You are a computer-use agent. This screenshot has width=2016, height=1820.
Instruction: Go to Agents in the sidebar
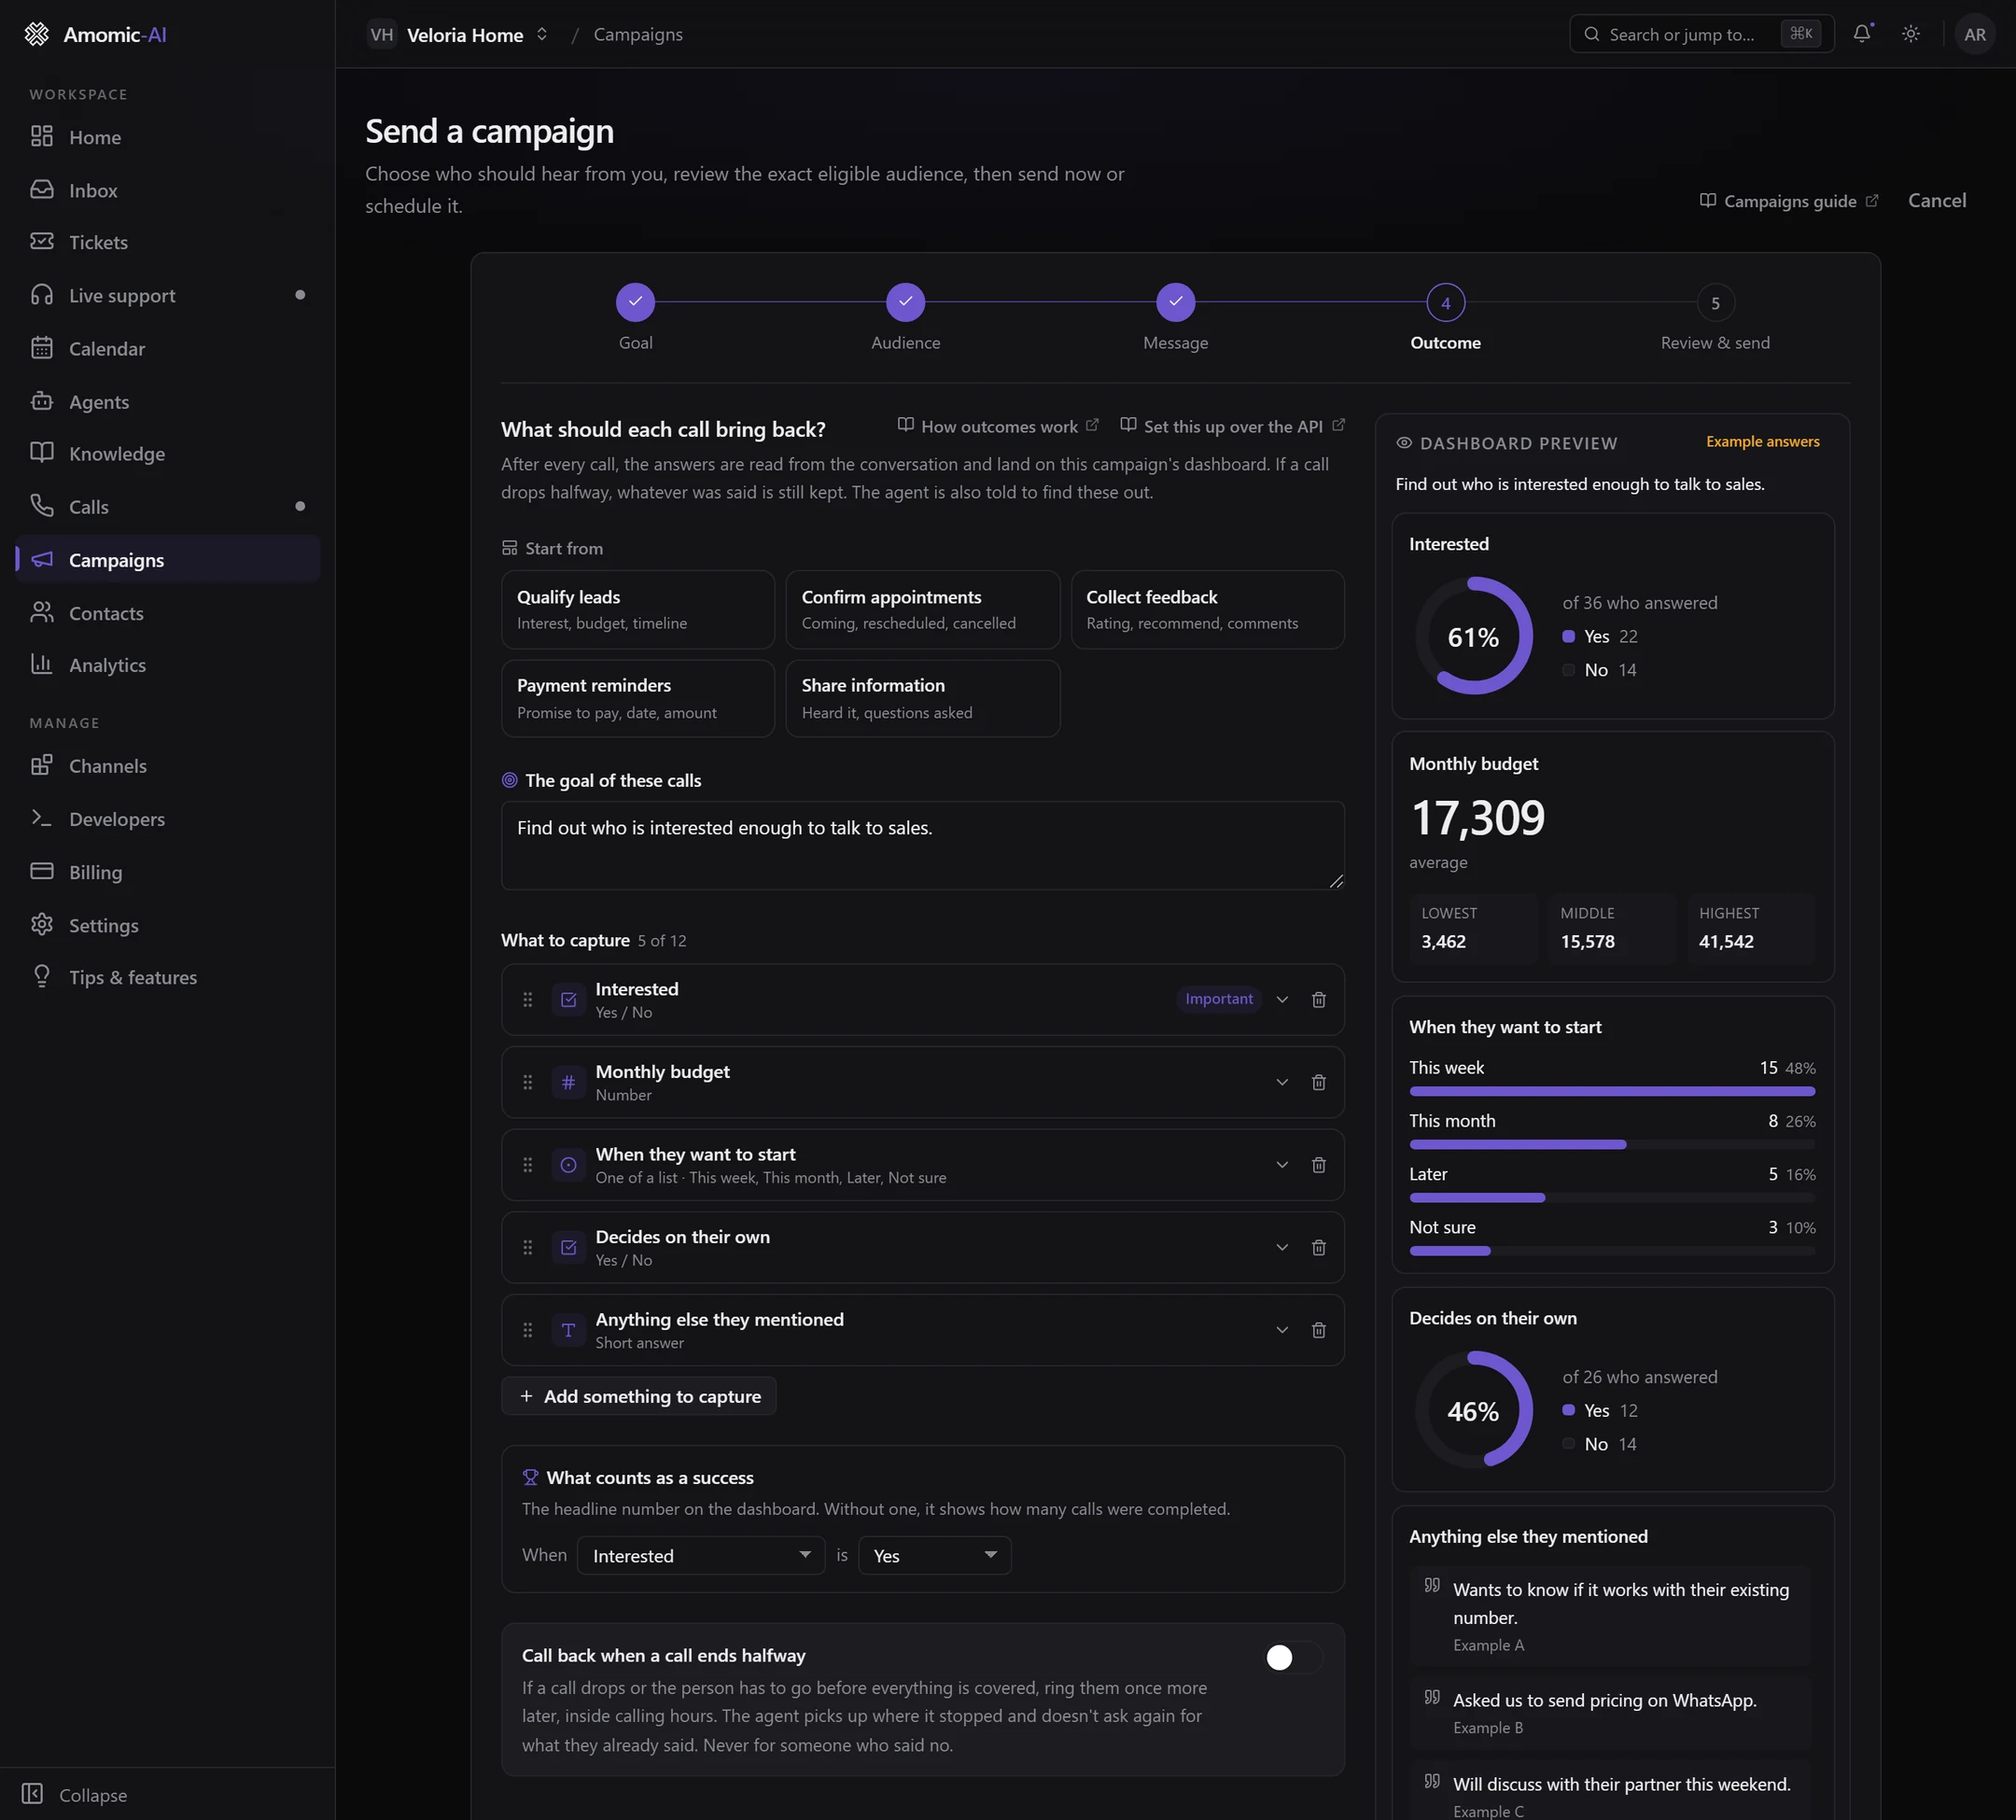click(168, 402)
